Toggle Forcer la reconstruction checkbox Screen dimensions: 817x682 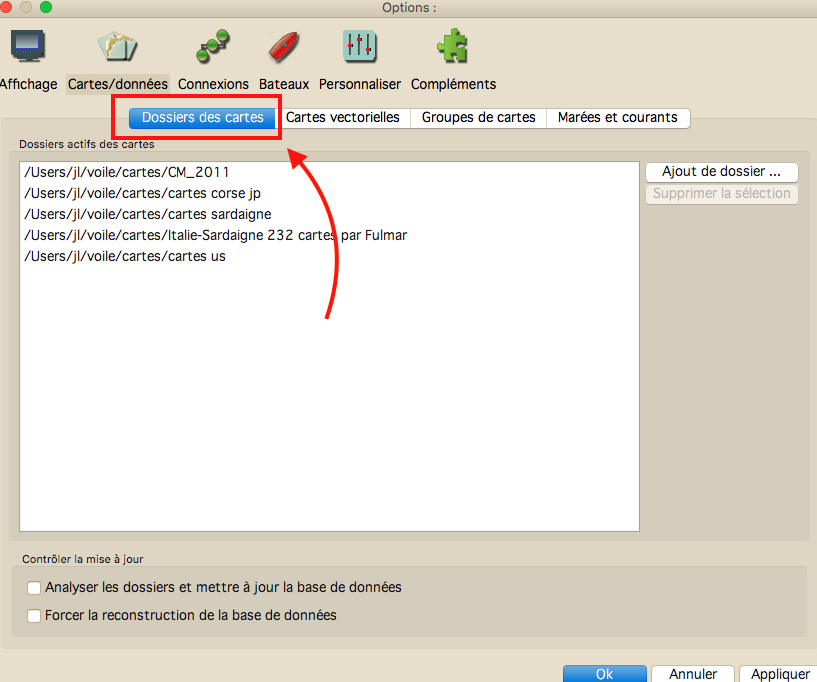pyautogui.click(x=35, y=616)
